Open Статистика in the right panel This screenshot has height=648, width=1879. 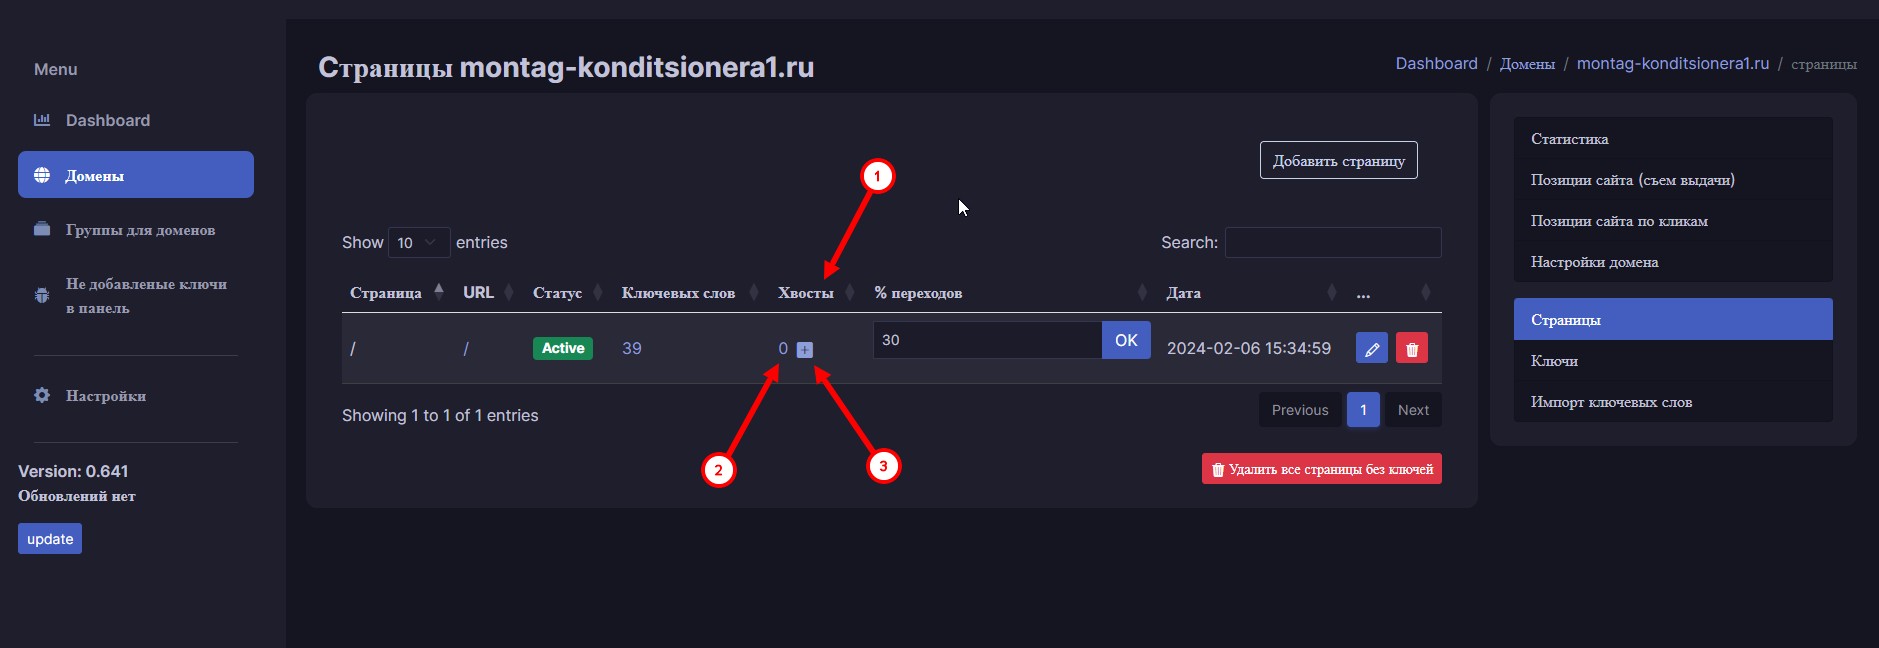(x=1673, y=138)
